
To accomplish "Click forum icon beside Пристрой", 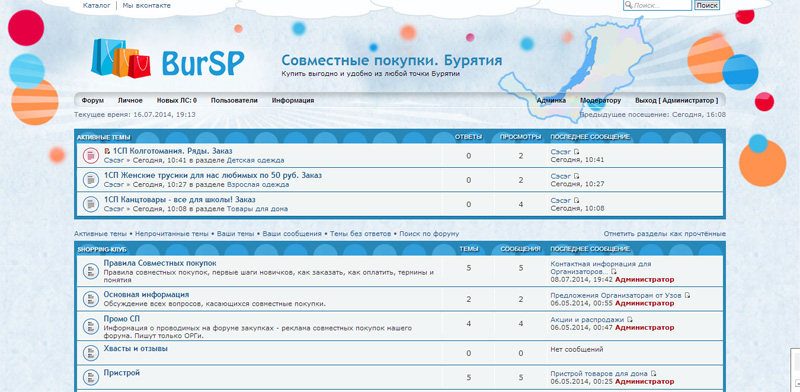I will tap(91, 377).
